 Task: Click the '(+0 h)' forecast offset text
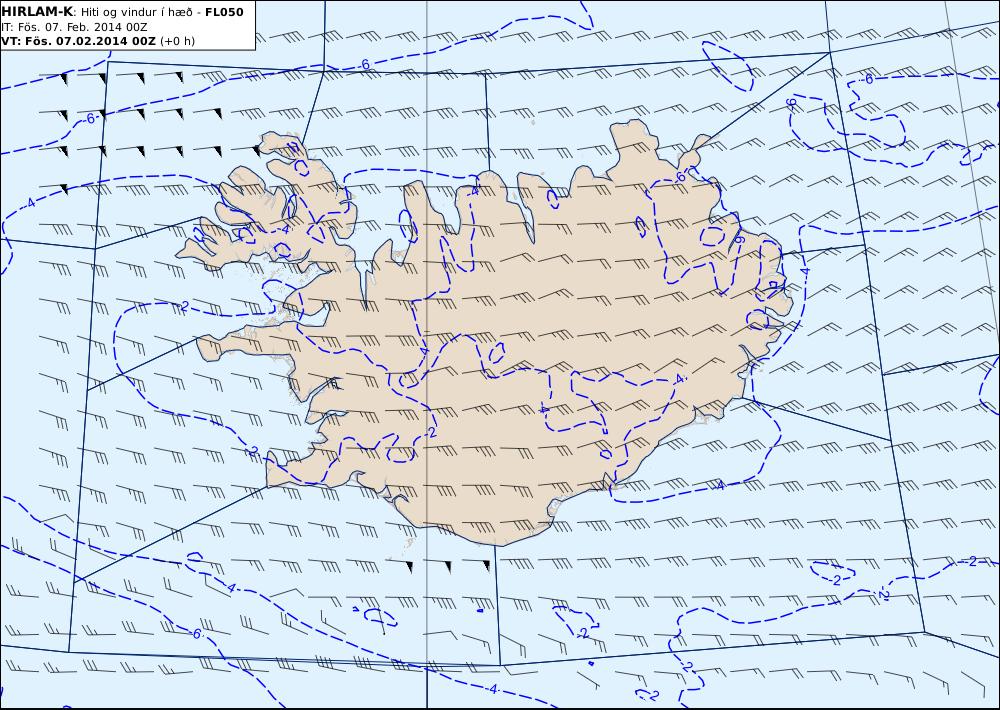click(x=177, y=41)
